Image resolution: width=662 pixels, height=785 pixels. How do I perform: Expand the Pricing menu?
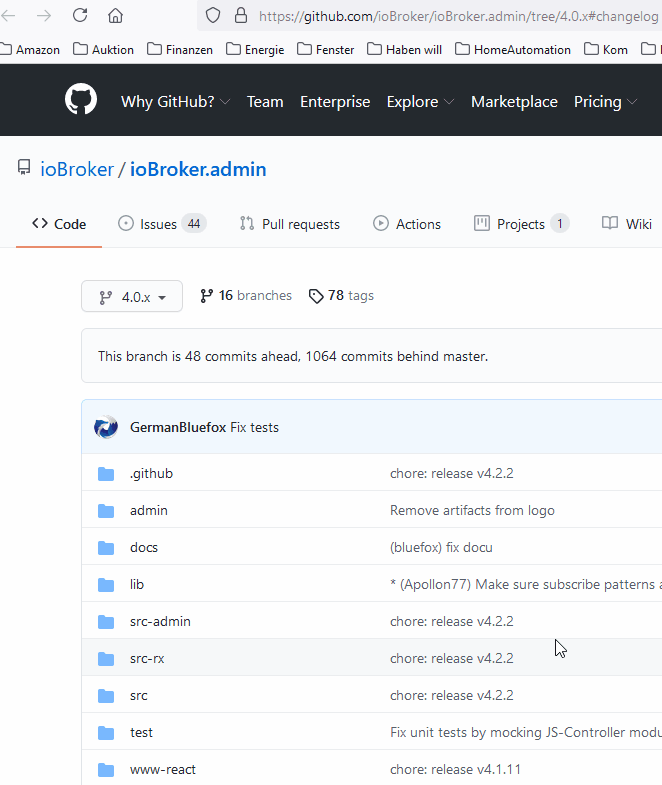click(605, 102)
